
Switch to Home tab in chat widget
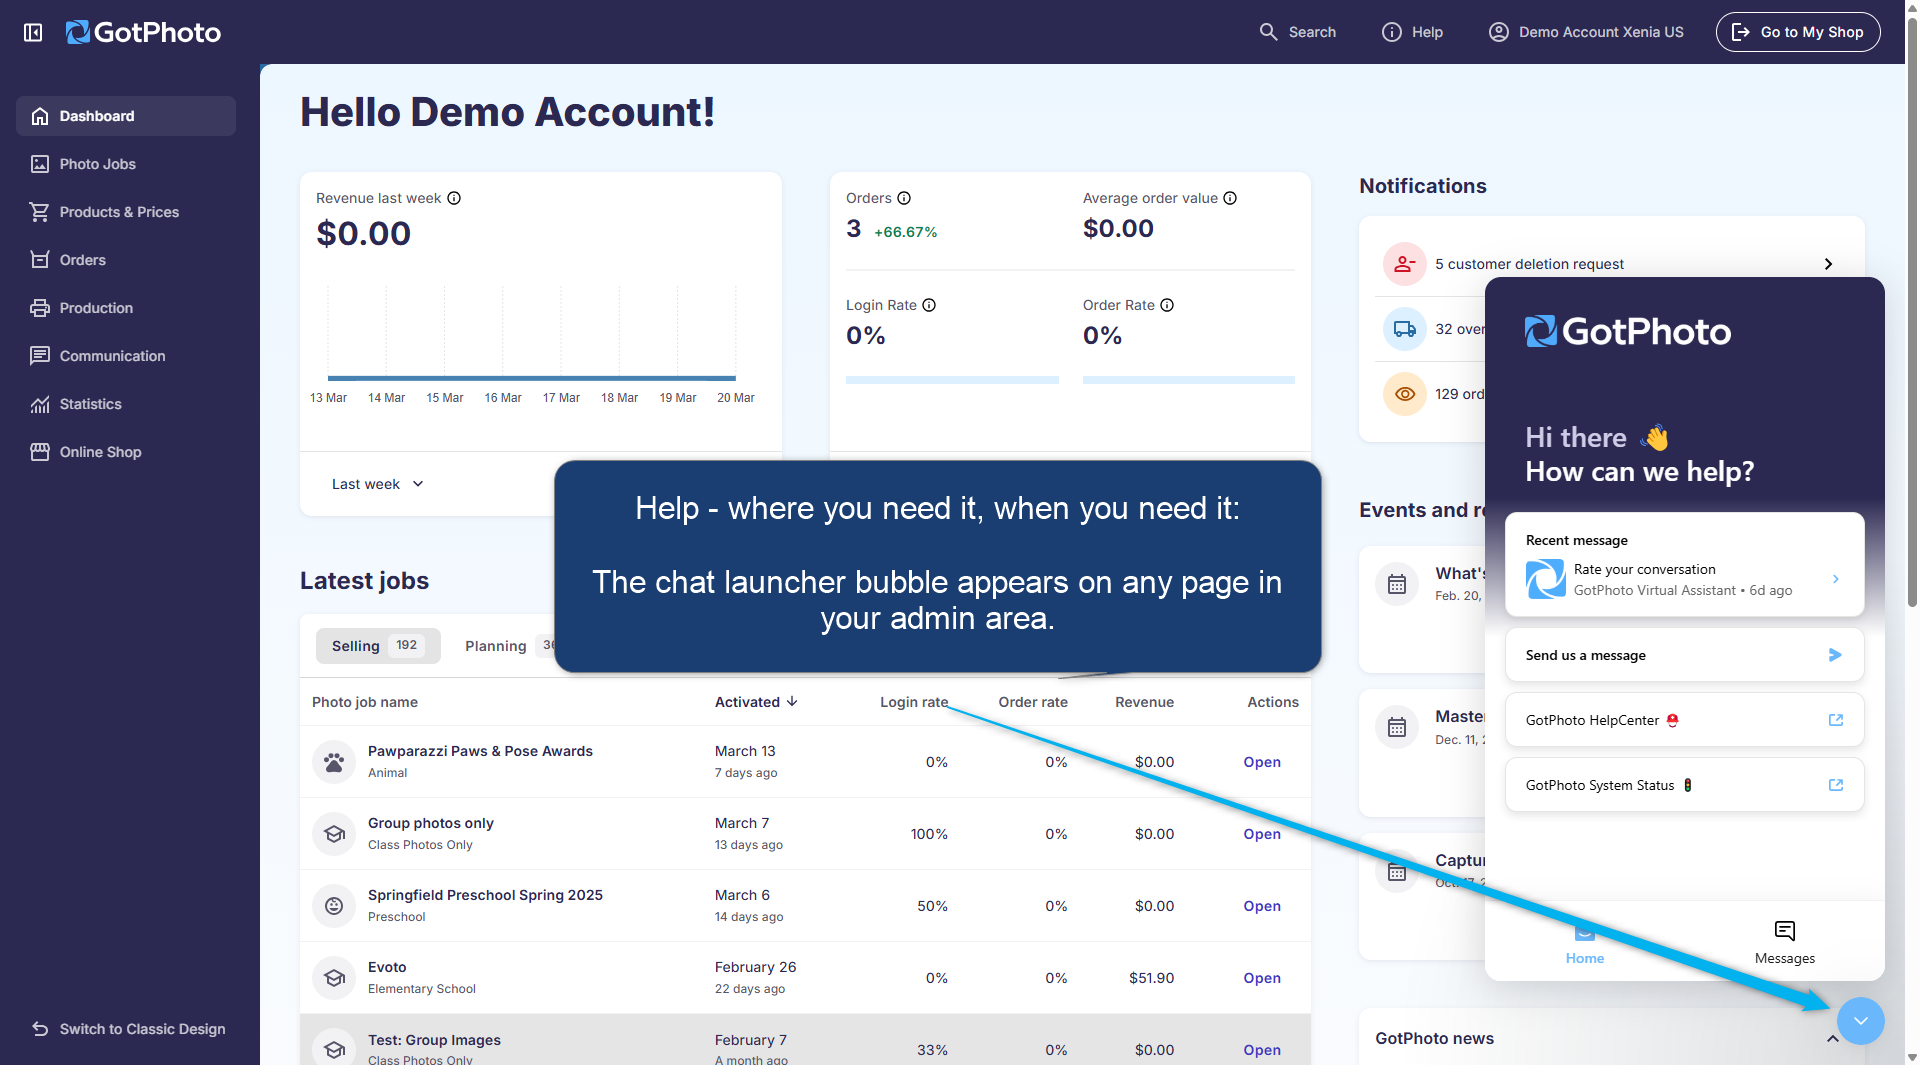point(1585,942)
